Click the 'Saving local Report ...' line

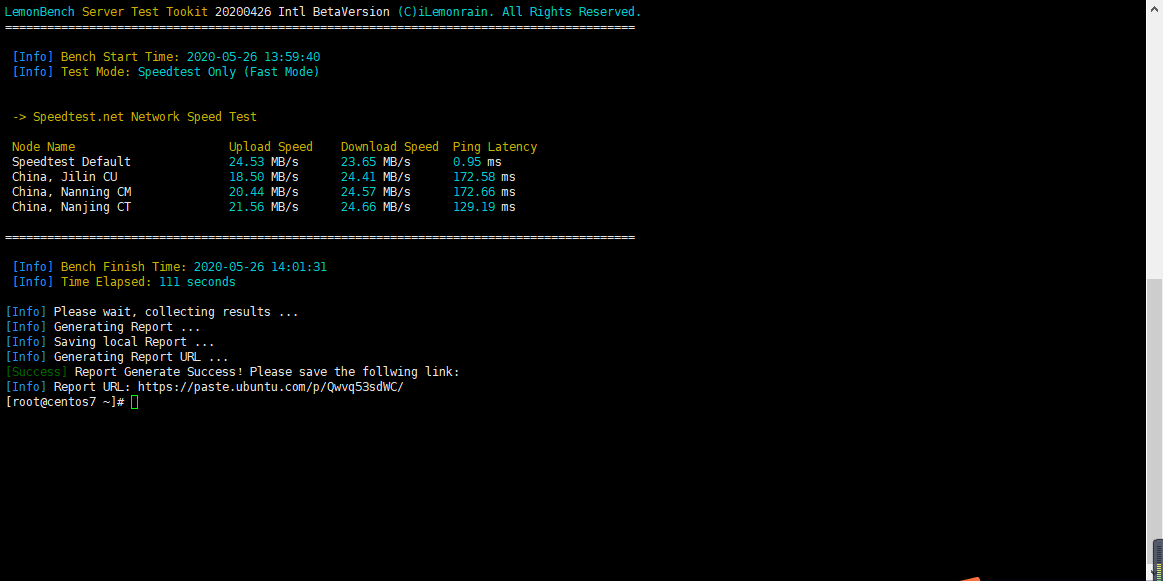click(x=134, y=341)
